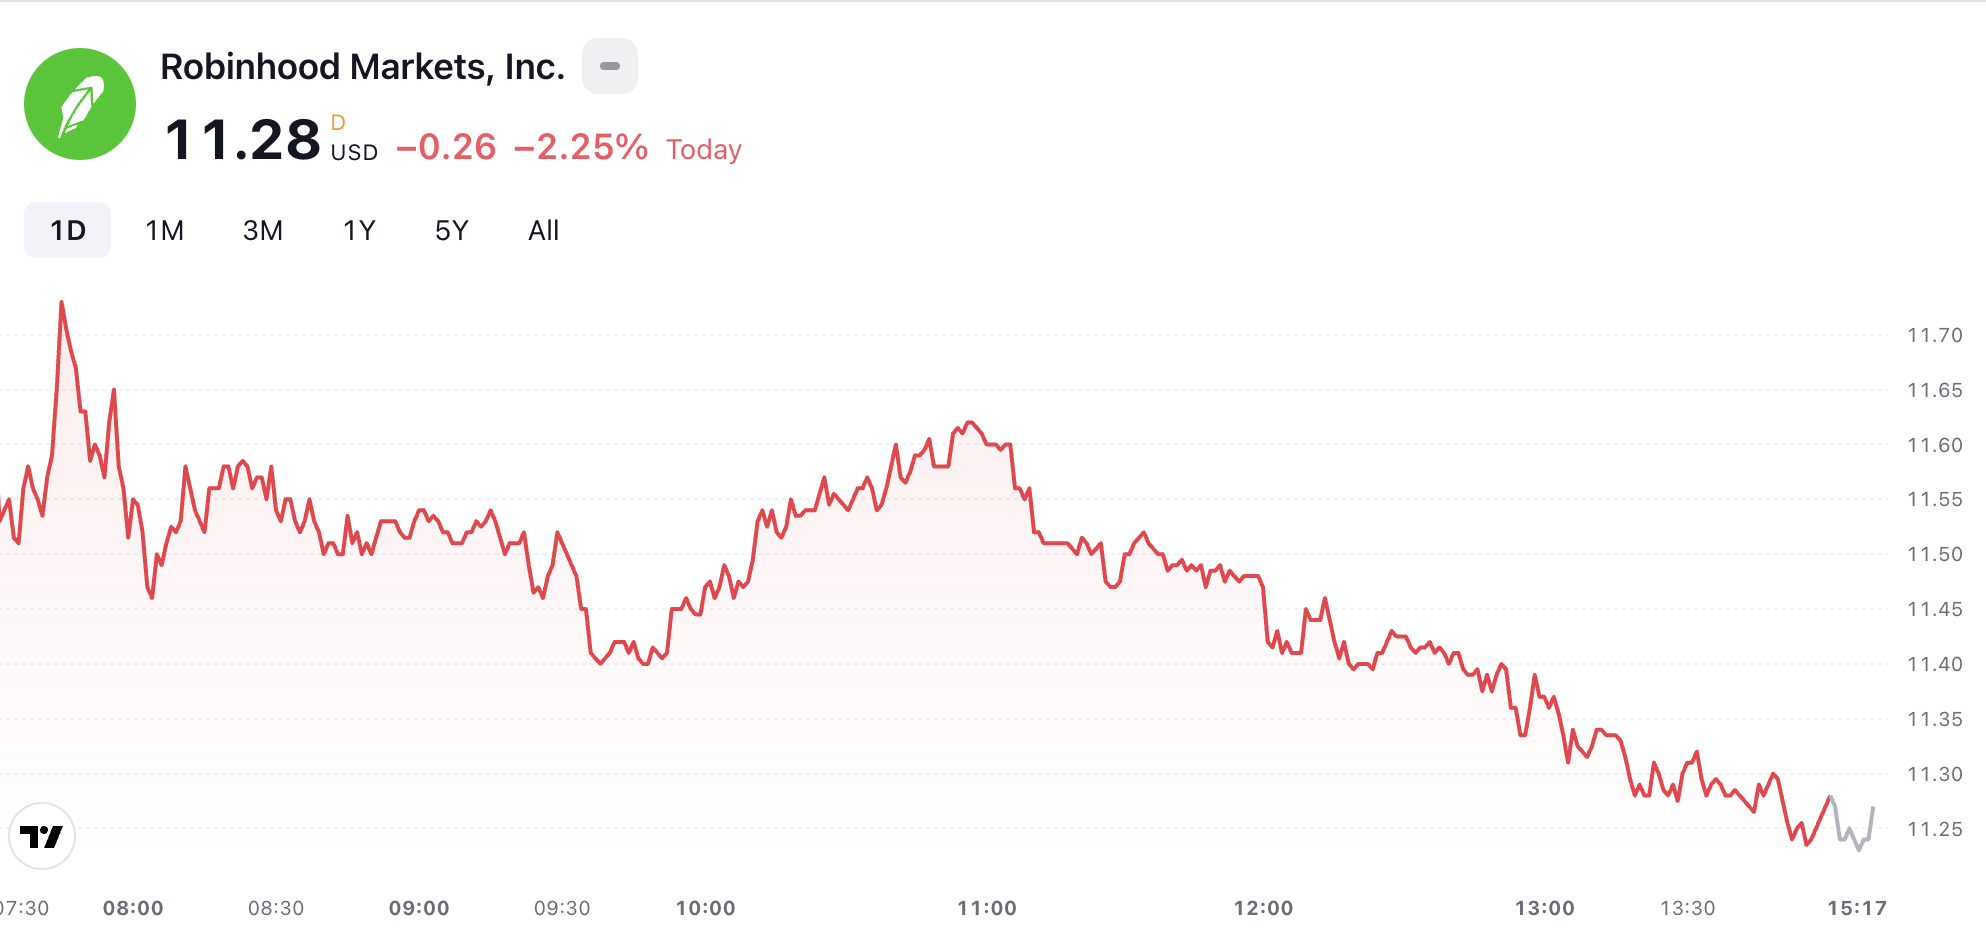Click the 15:17 current time marker

click(x=1856, y=908)
